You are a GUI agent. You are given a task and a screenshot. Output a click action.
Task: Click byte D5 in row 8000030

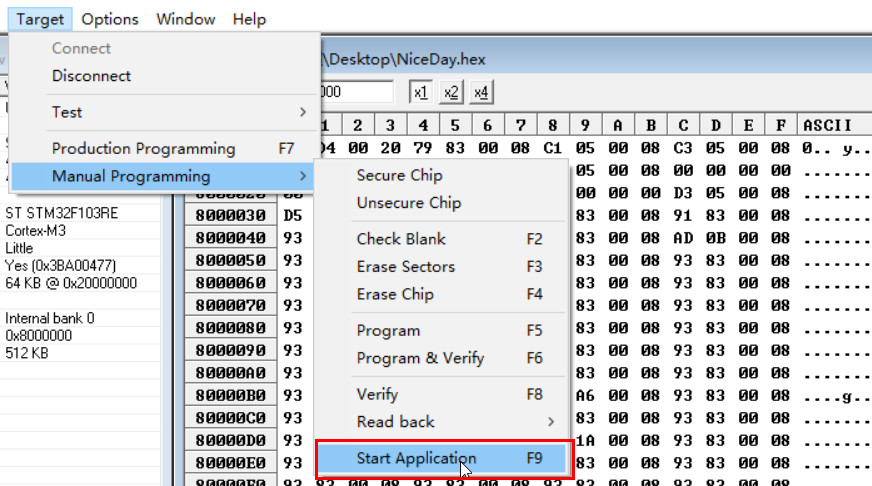point(293,215)
